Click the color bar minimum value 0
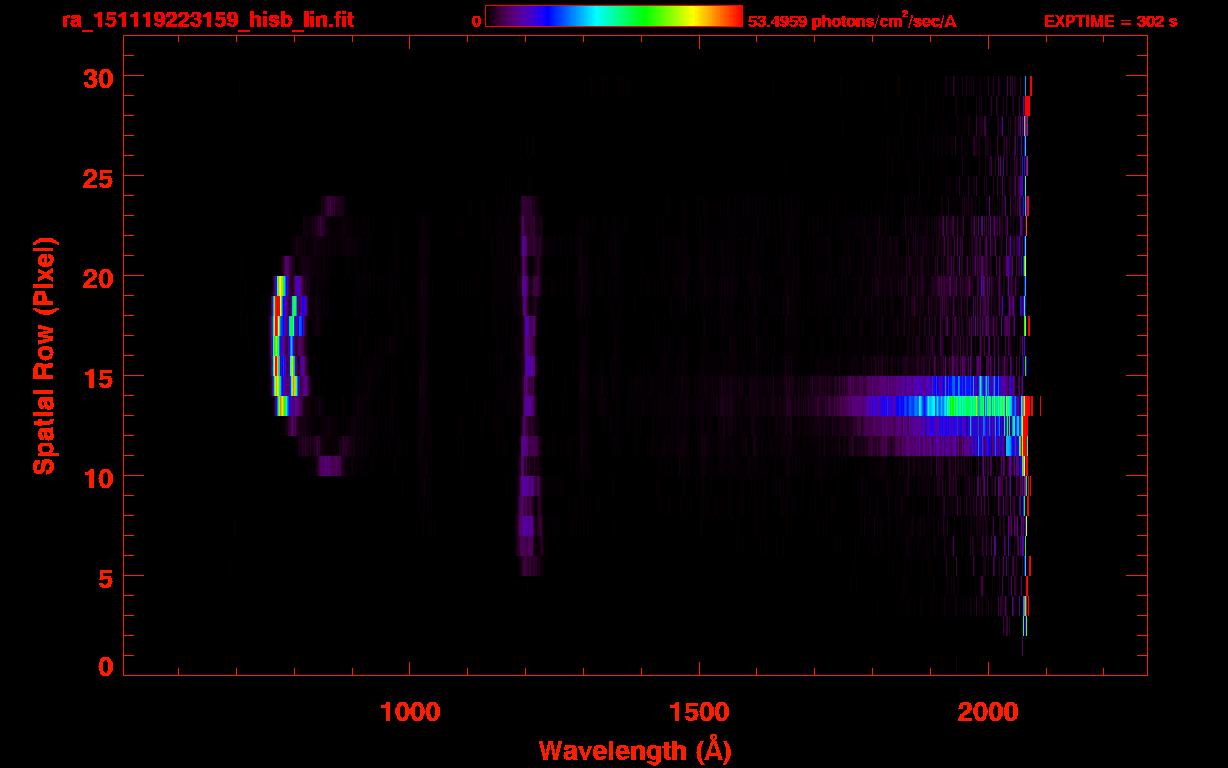The height and width of the screenshot is (768, 1228). pos(477,21)
